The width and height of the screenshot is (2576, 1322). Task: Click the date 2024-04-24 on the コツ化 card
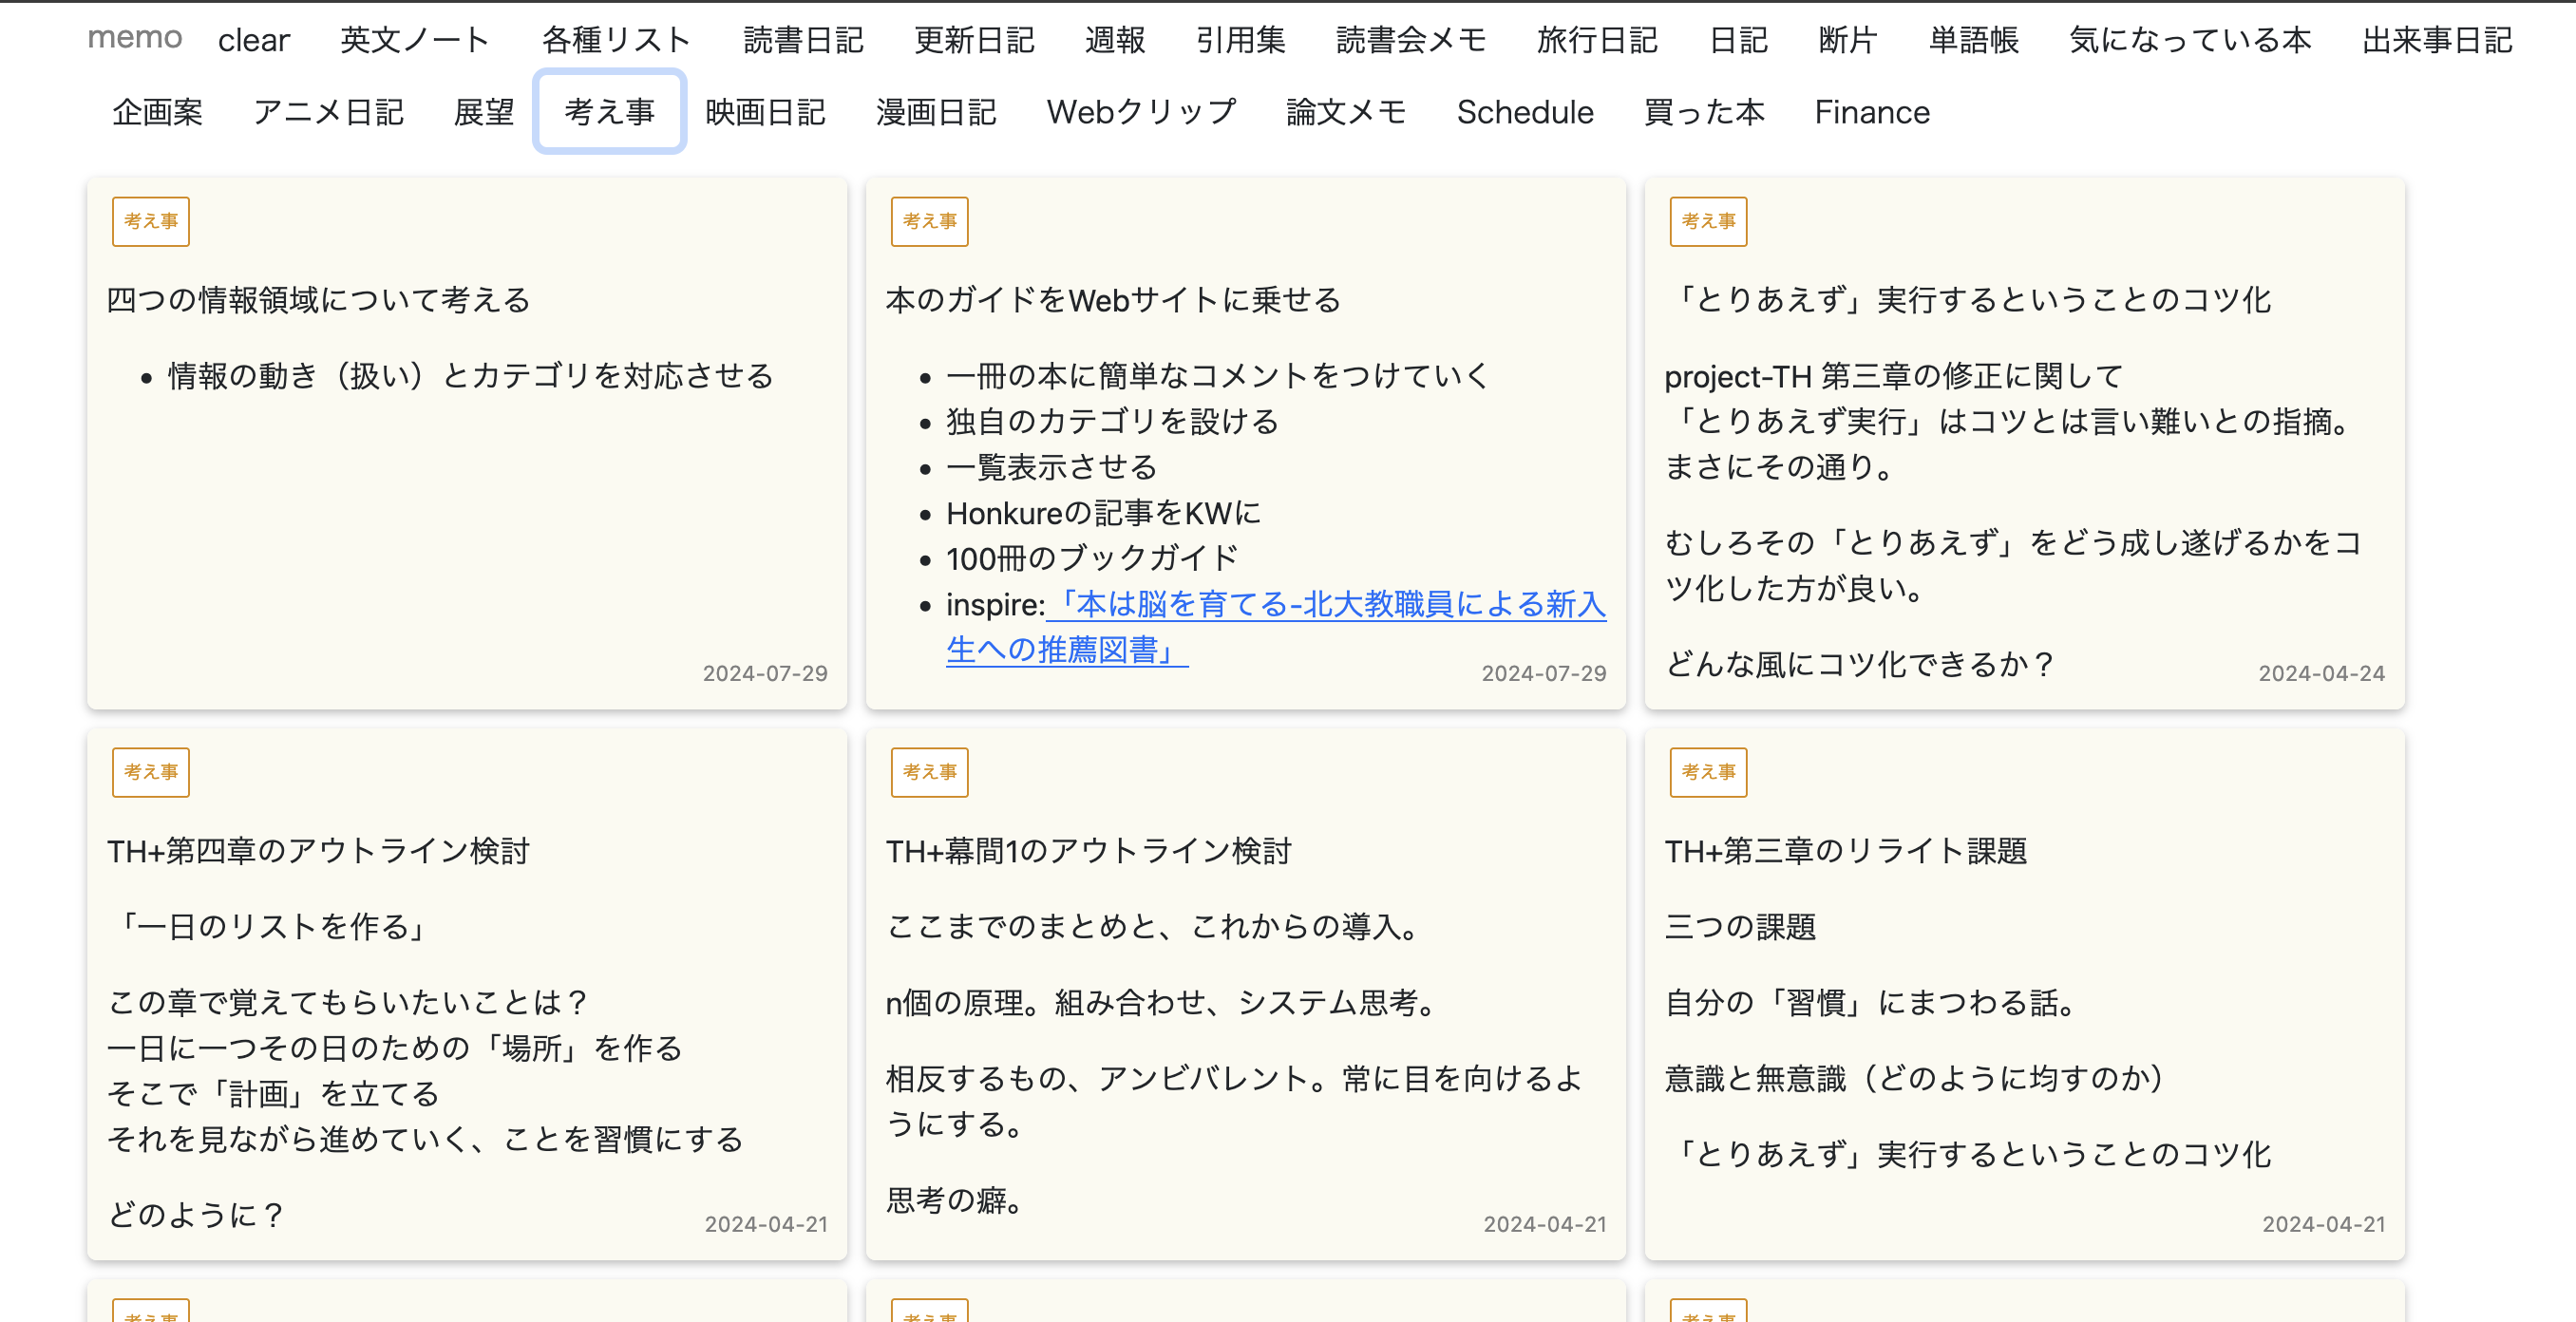2321,673
